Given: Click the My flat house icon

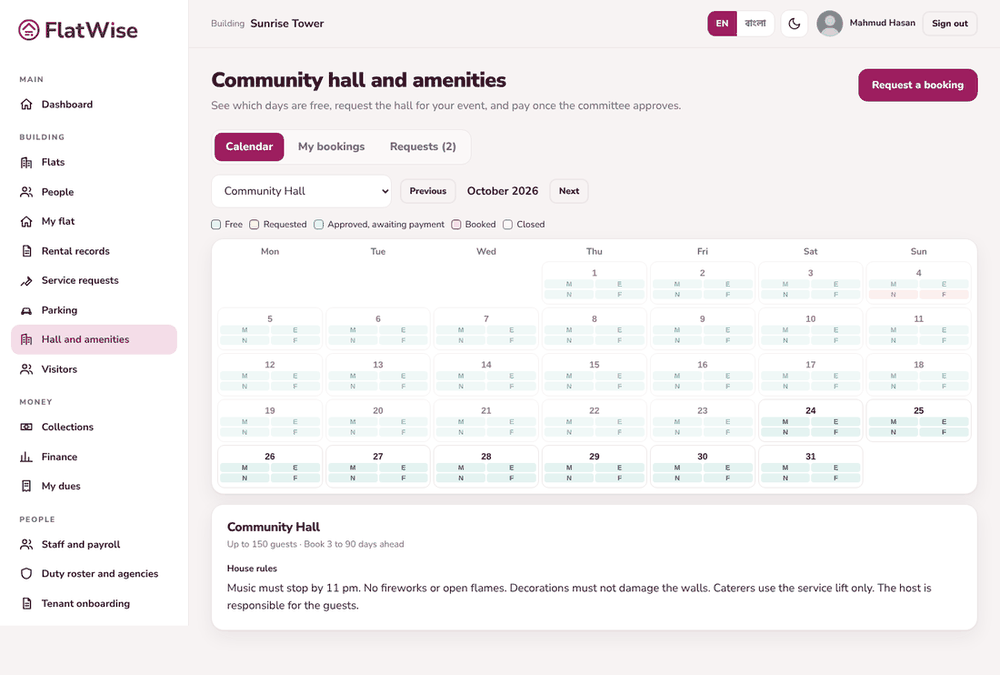Looking at the screenshot, I should [x=26, y=221].
